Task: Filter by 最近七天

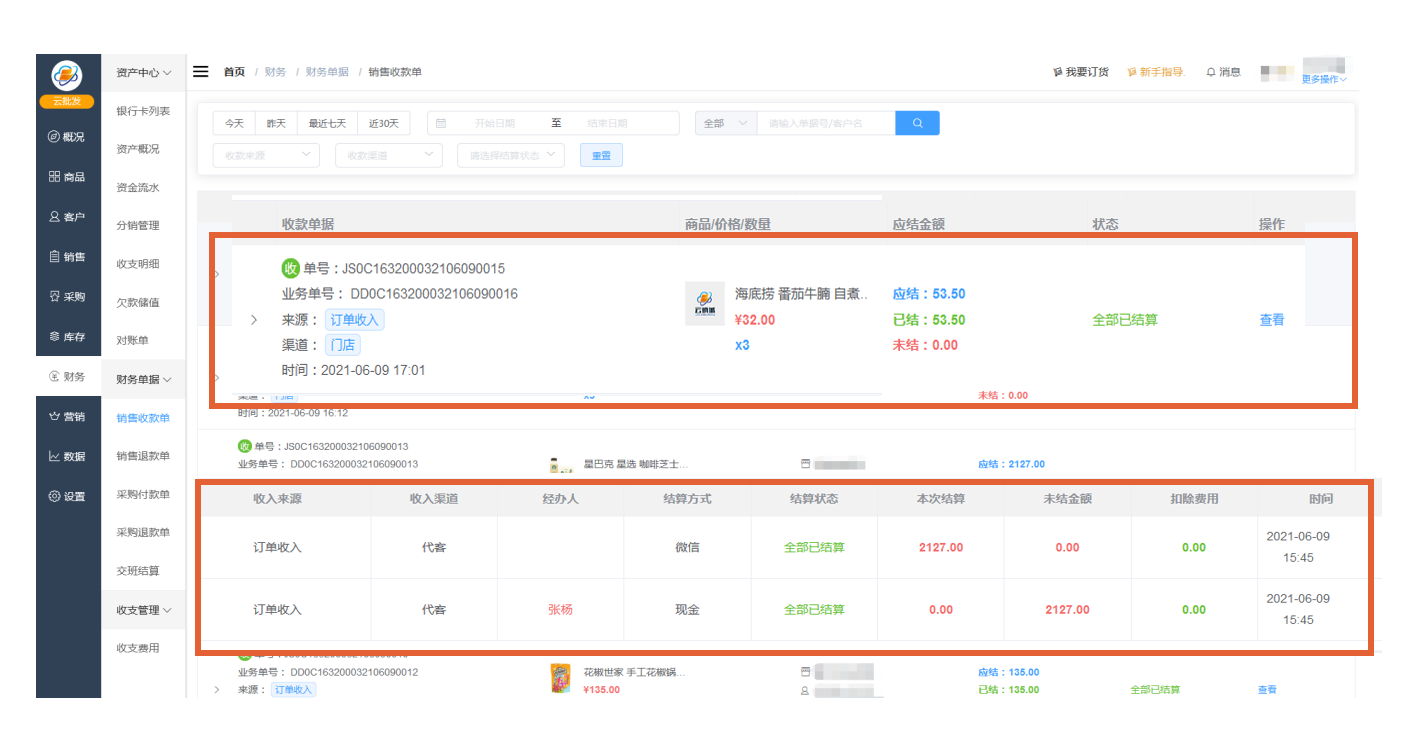Action: (x=327, y=123)
